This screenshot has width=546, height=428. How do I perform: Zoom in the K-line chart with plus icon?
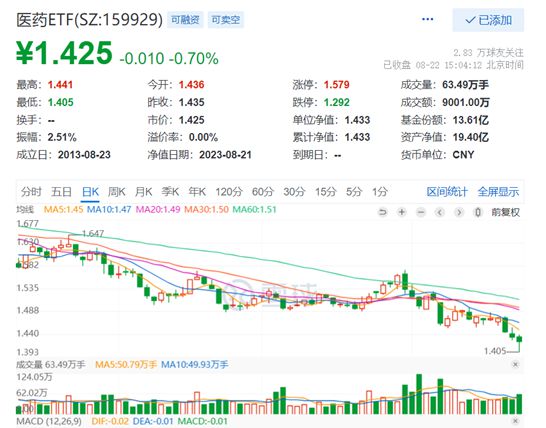pos(402,212)
